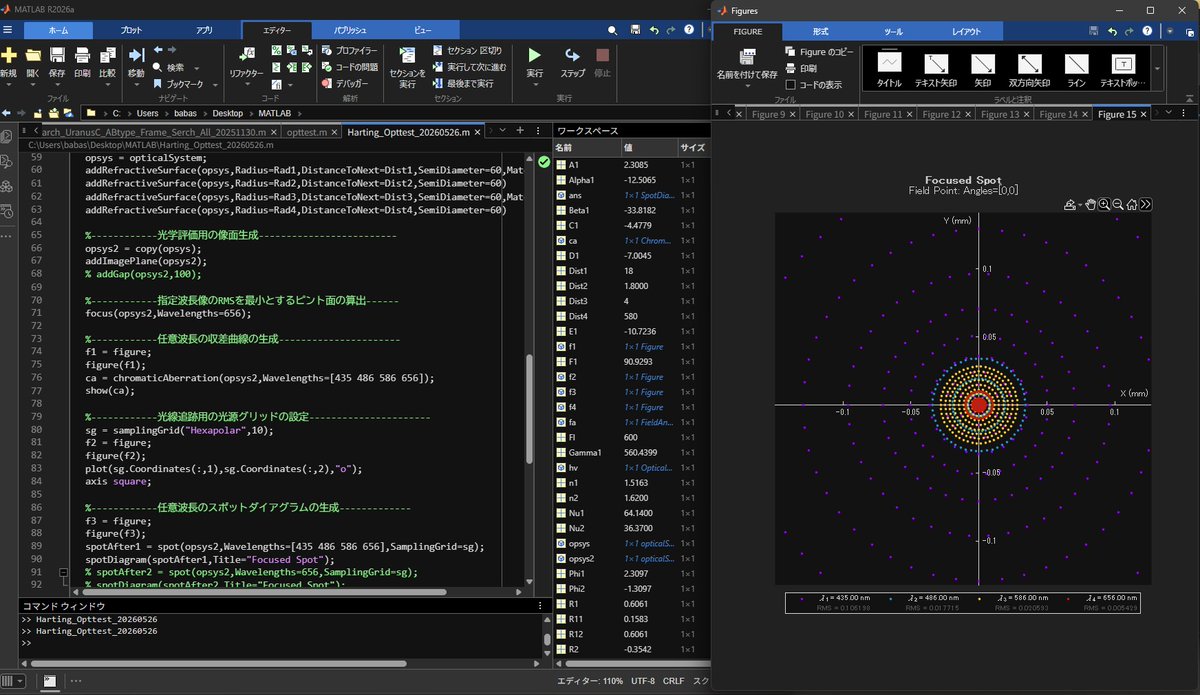The width and height of the screenshot is (1200, 695).
Task: Open the 形式 tab in the Figures window
Action: click(x=820, y=32)
